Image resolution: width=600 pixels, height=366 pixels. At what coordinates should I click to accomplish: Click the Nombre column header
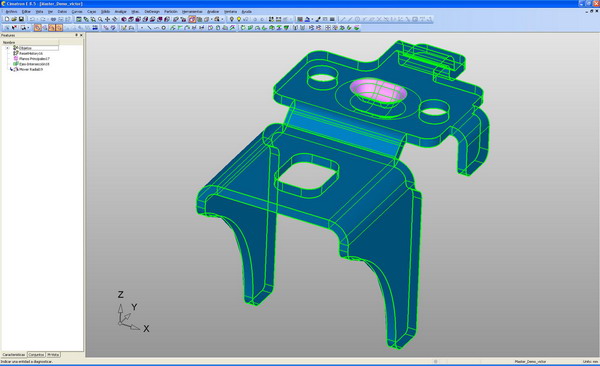[30, 42]
